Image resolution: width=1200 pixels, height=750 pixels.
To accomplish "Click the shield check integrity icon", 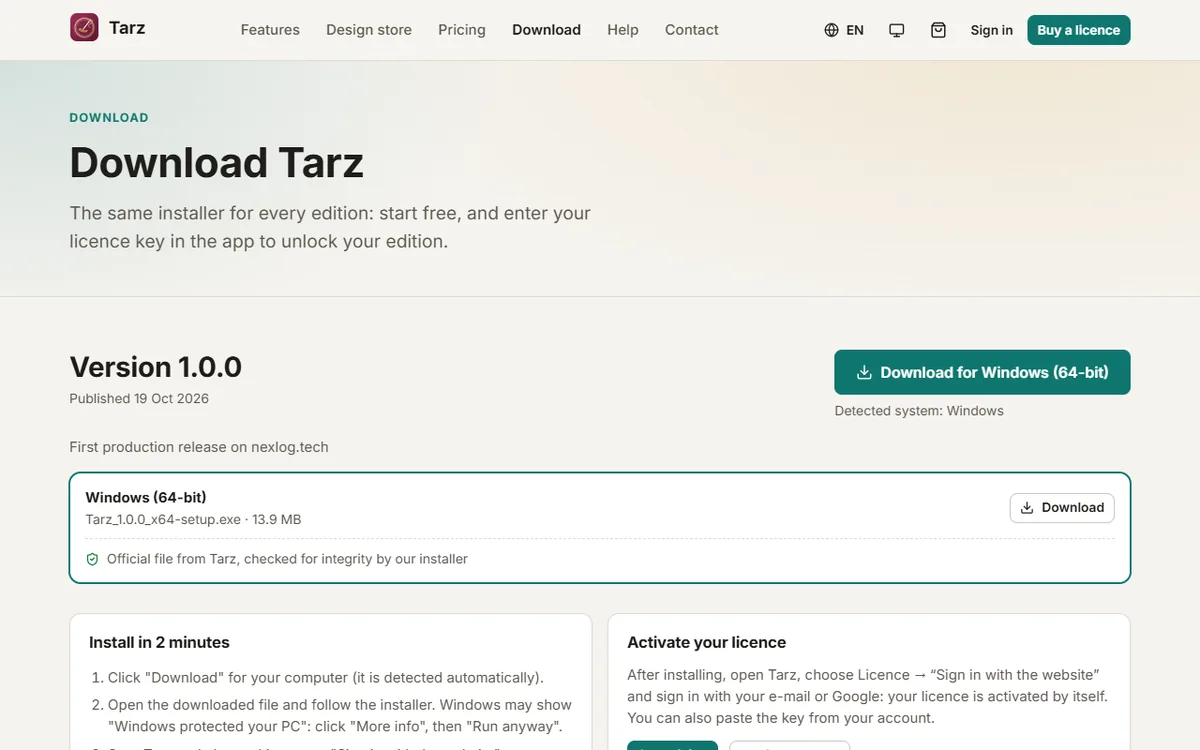I will (93, 559).
